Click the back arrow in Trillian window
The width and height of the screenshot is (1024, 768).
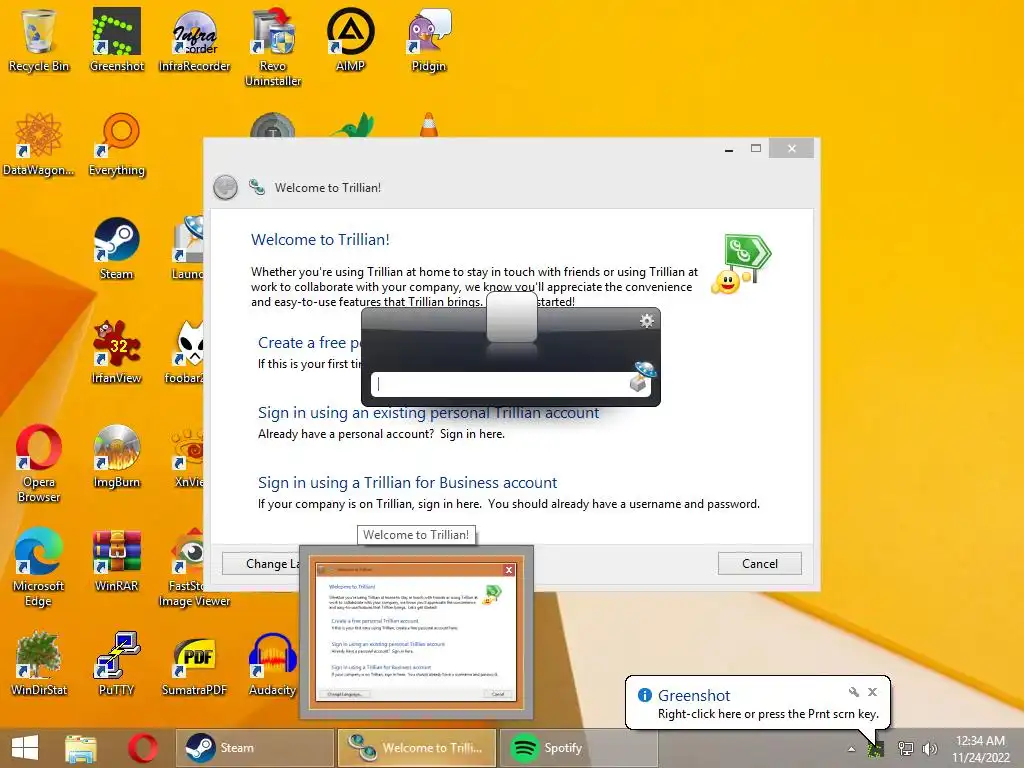[225, 187]
